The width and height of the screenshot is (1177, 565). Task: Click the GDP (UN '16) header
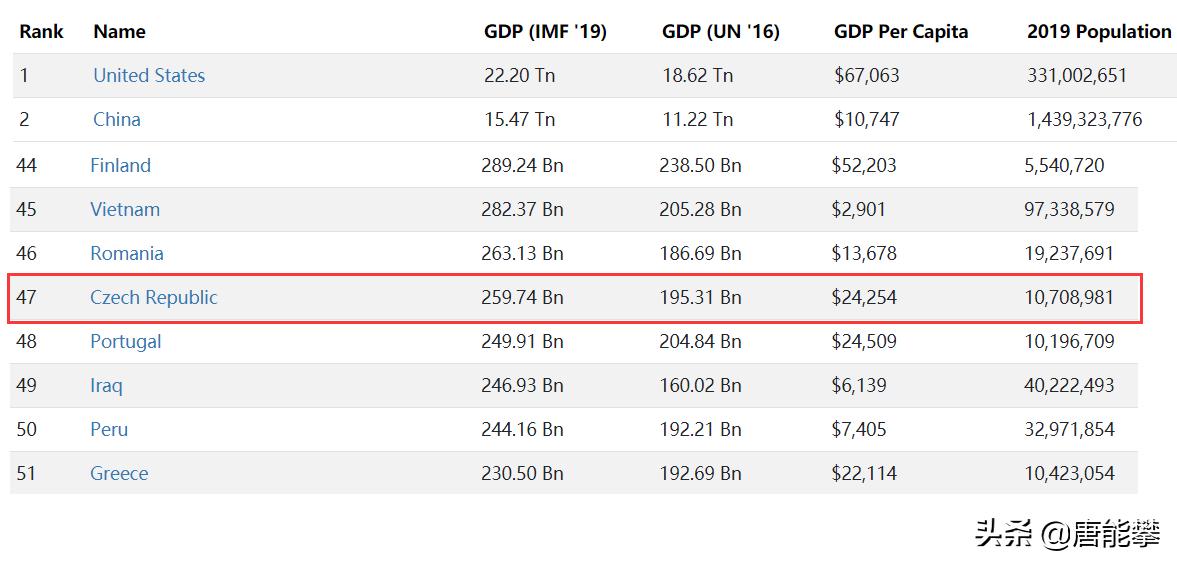[720, 32]
